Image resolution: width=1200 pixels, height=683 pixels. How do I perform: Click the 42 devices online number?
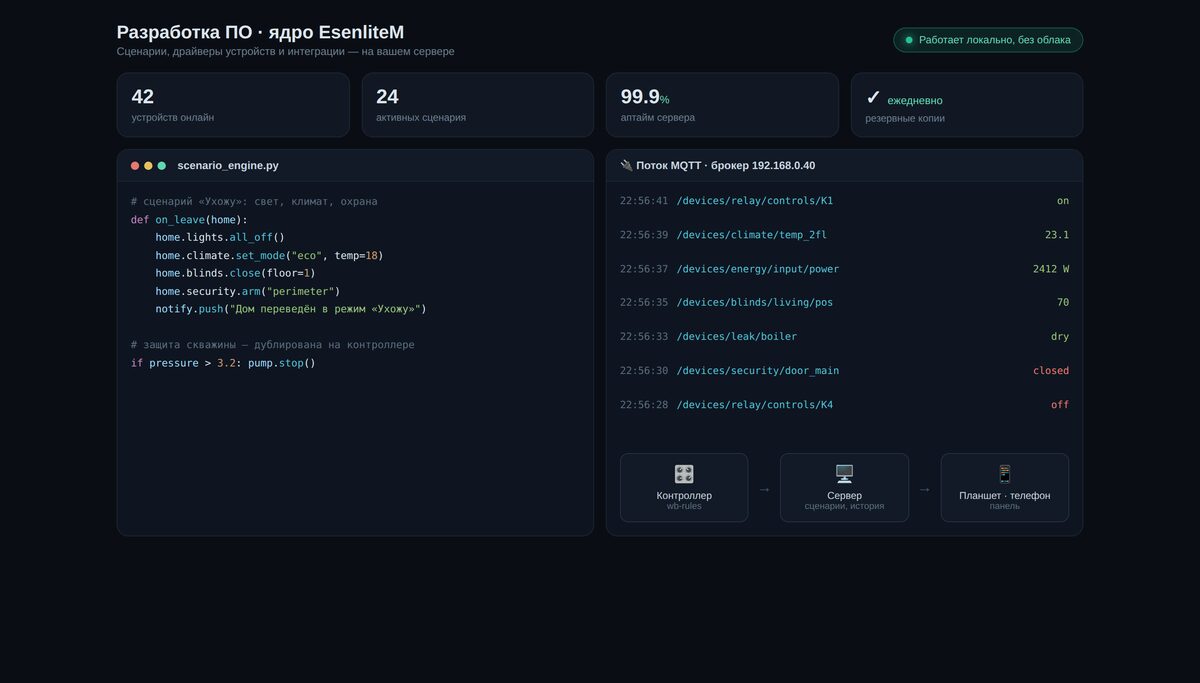(143, 97)
